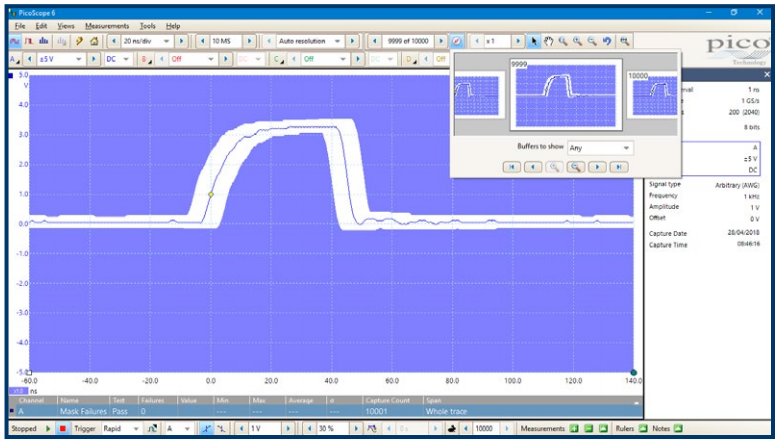The width and height of the screenshot is (779, 444).
Task: Select buffer 9999 thumbnail
Action: (x=566, y=94)
